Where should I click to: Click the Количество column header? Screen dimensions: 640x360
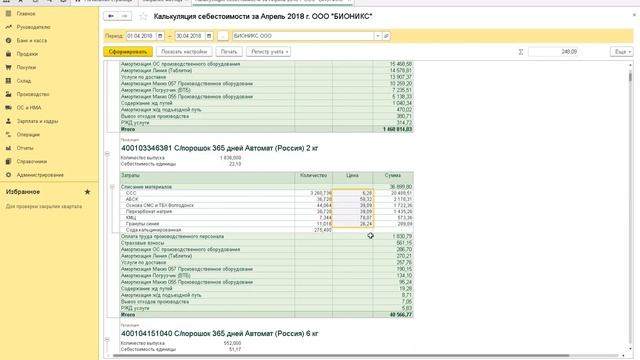(x=313, y=177)
